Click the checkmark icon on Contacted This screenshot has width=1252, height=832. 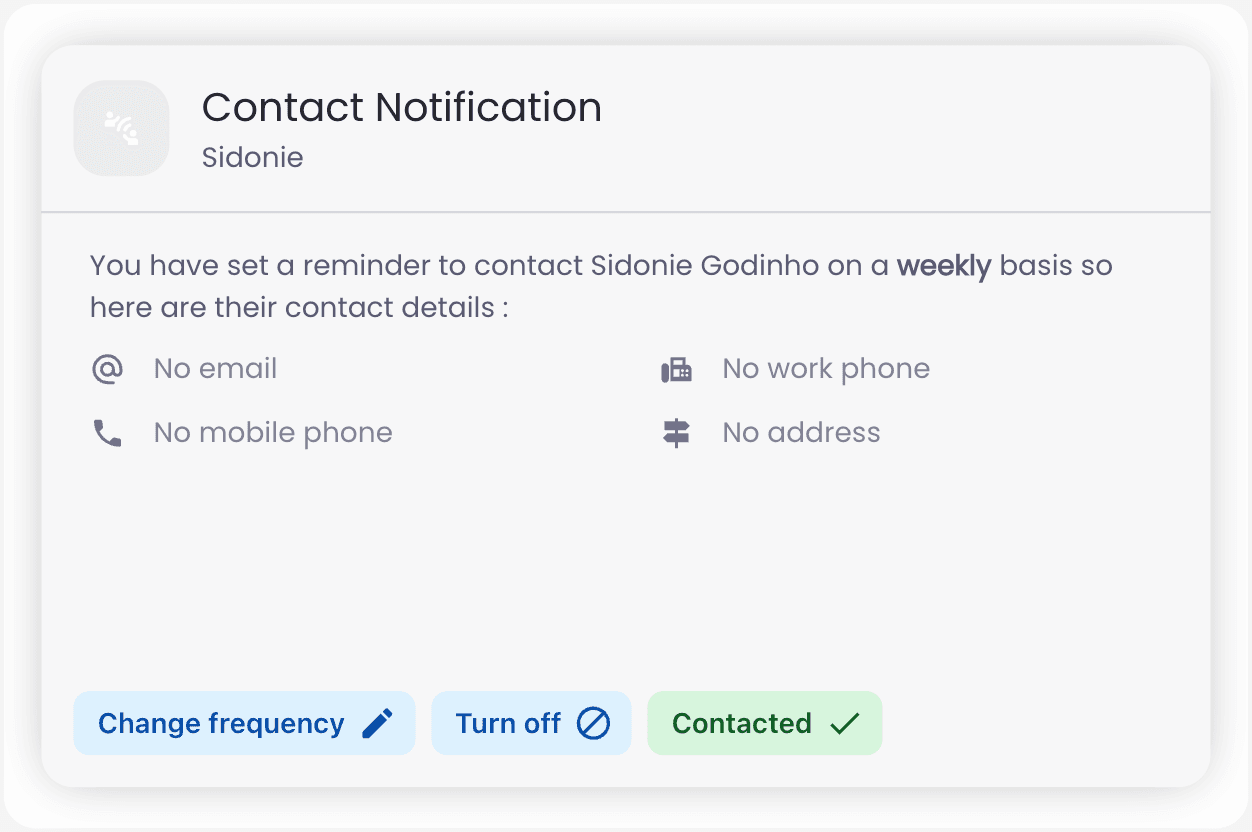(x=845, y=722)
